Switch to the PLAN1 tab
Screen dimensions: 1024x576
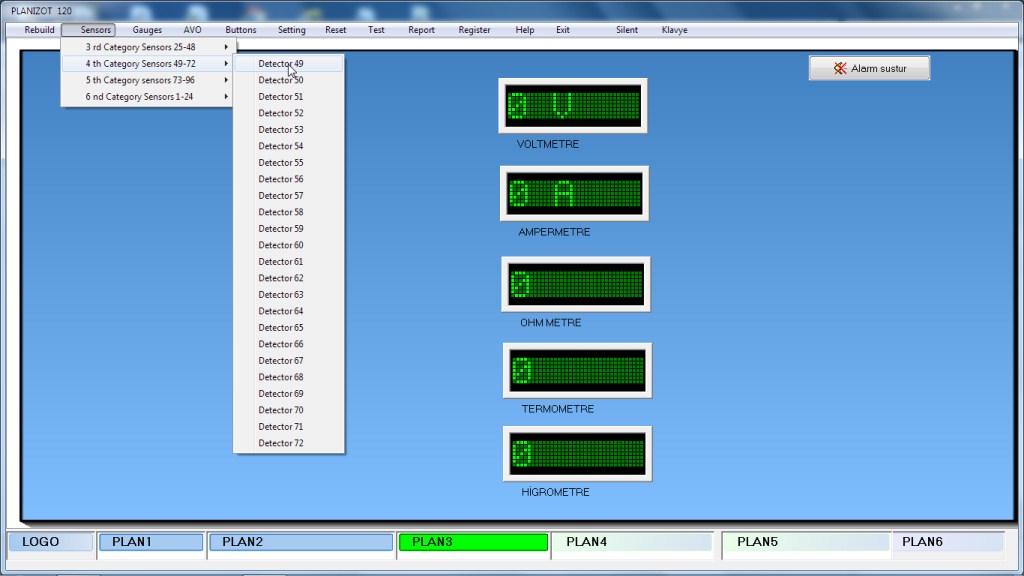150,542
